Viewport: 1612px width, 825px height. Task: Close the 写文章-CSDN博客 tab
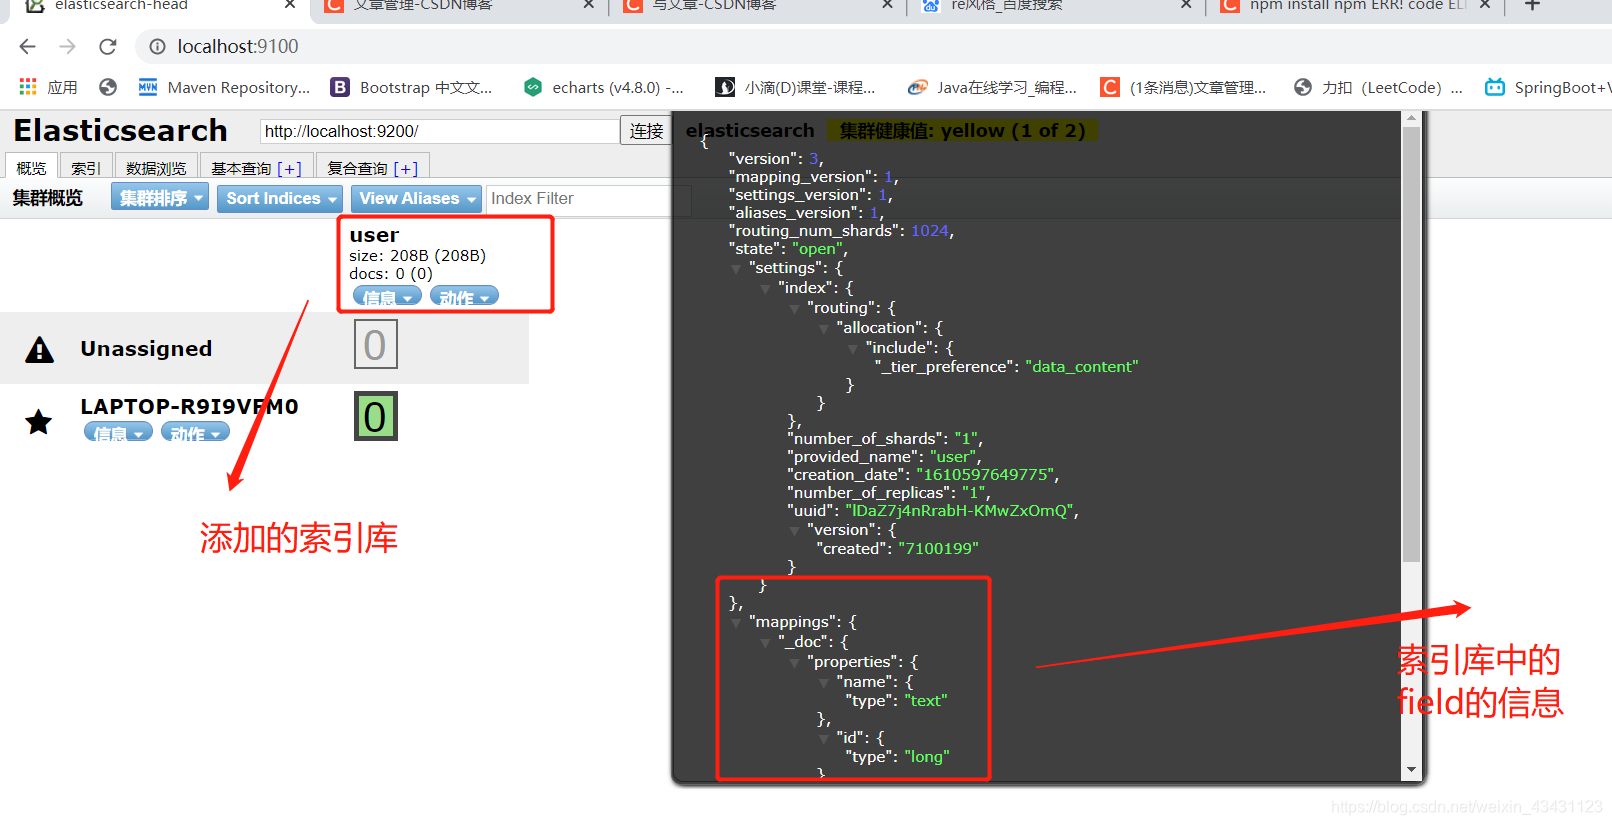pos(887,5)
